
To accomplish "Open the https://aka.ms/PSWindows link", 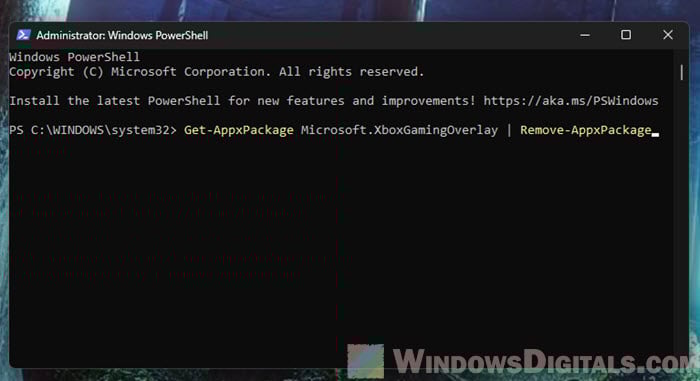I will [571, 101].
